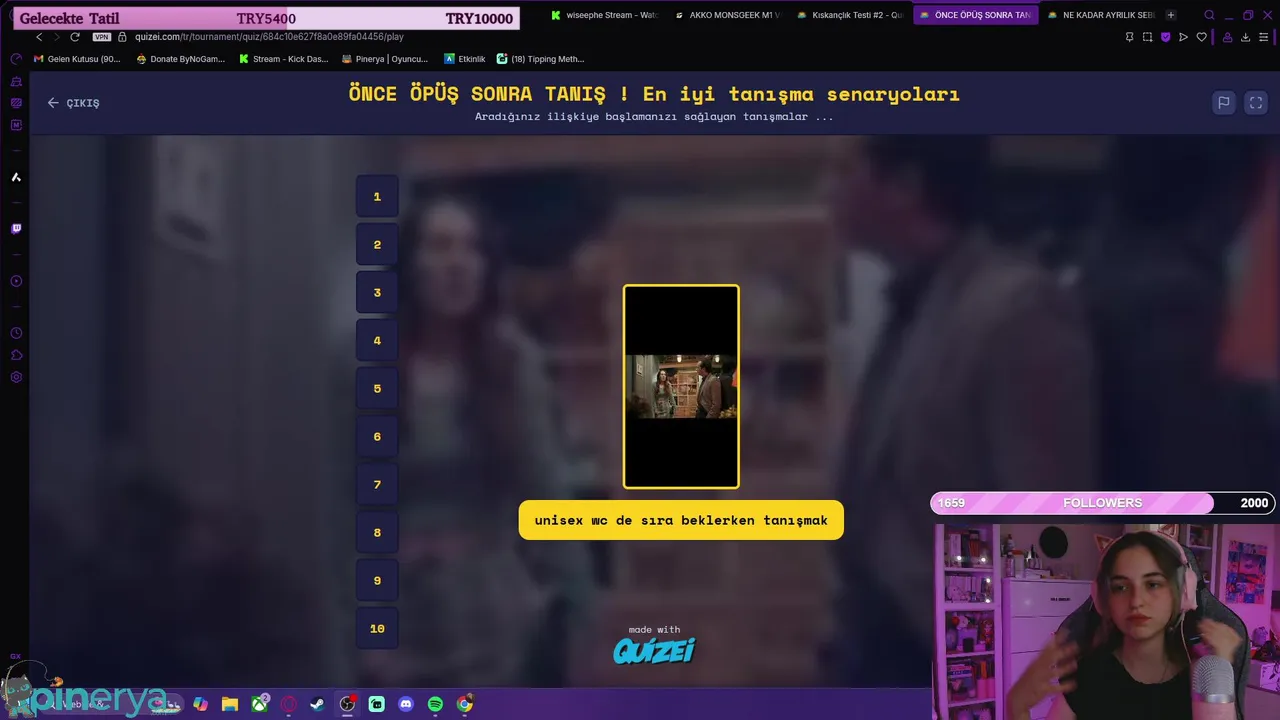This screenshot has height=720, width=1280.
Task: Open the browser downloads icon
Action: tap(1245, 37)
